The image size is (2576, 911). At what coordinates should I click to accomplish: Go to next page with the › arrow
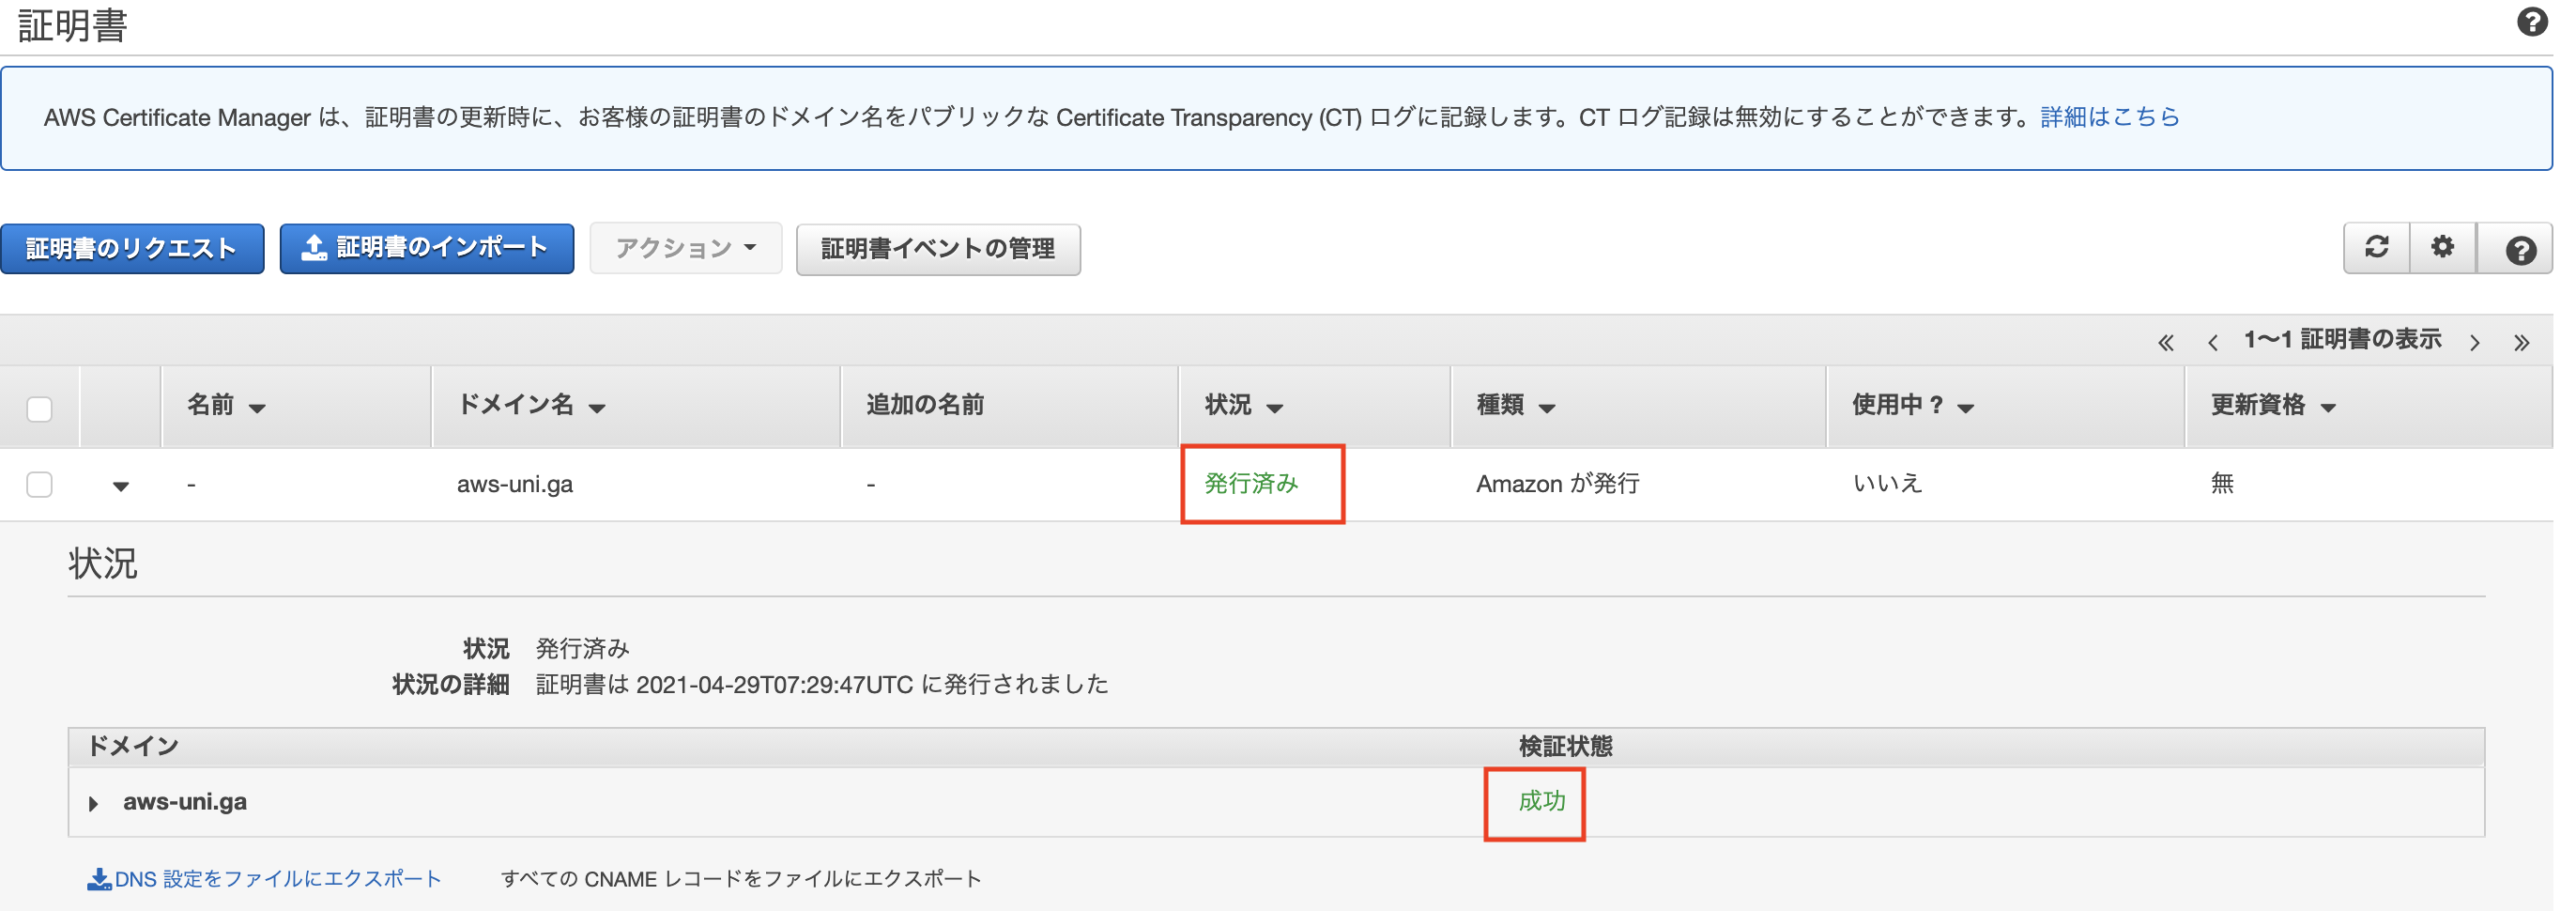tap(2476, 341)
